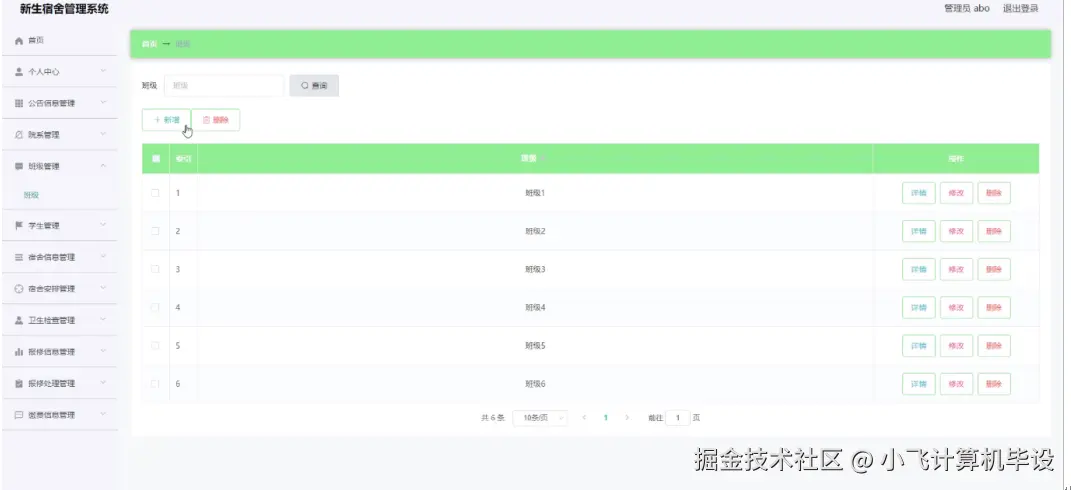Click the person icon beside 卫生检查管理

(19, 320)
